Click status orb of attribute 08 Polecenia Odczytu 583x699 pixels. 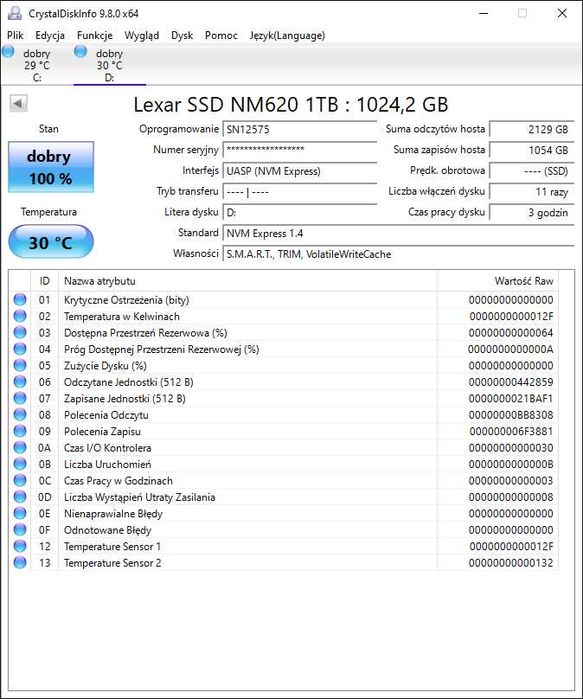pos(20,415)
